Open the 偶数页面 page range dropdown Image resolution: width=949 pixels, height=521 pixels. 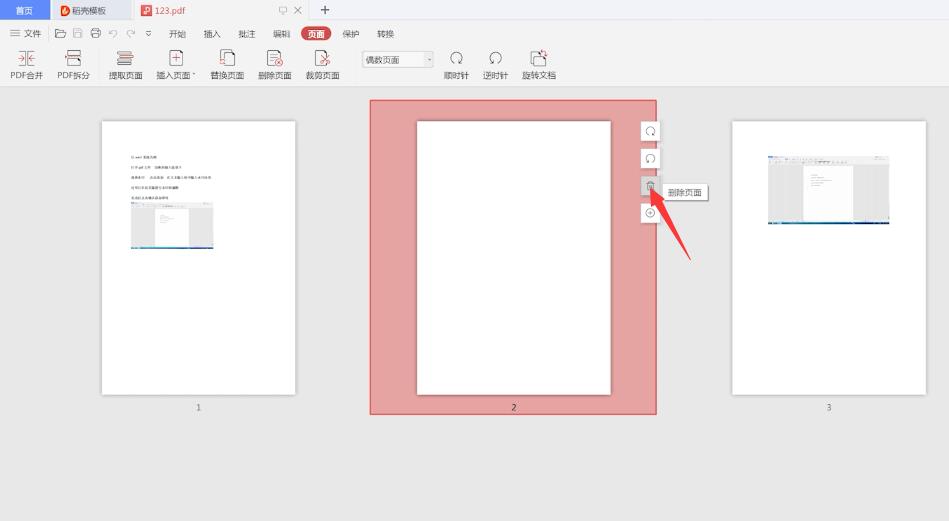coord(398,59)
